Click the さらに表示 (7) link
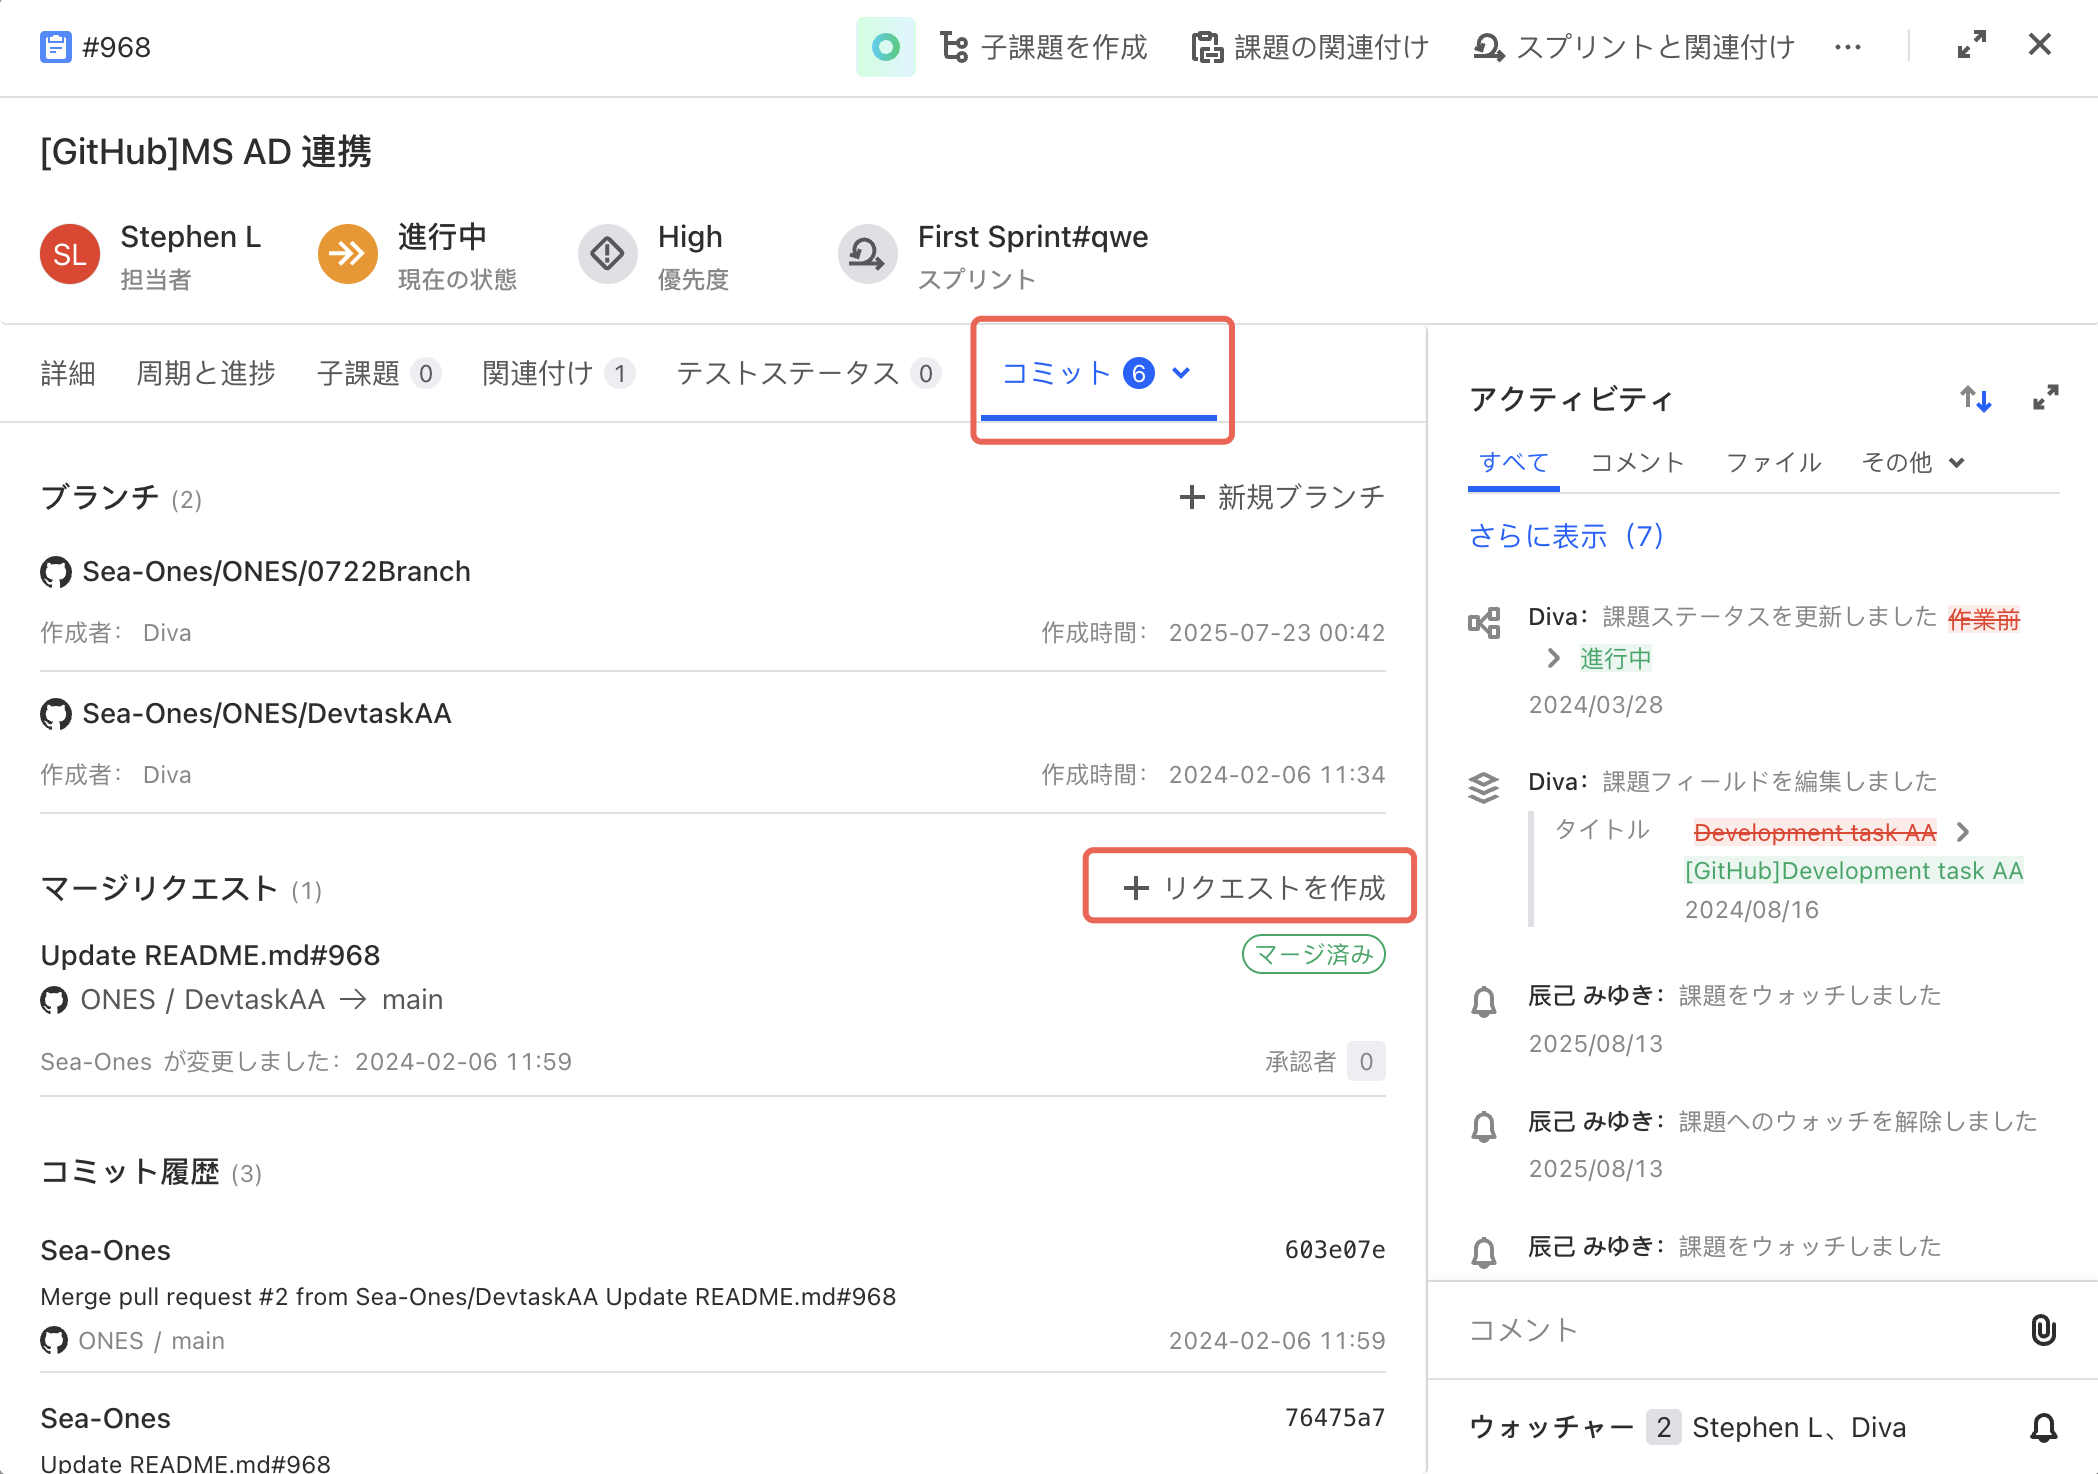Viewport: 2098px width, 1474px height. tap(1566, 536)
